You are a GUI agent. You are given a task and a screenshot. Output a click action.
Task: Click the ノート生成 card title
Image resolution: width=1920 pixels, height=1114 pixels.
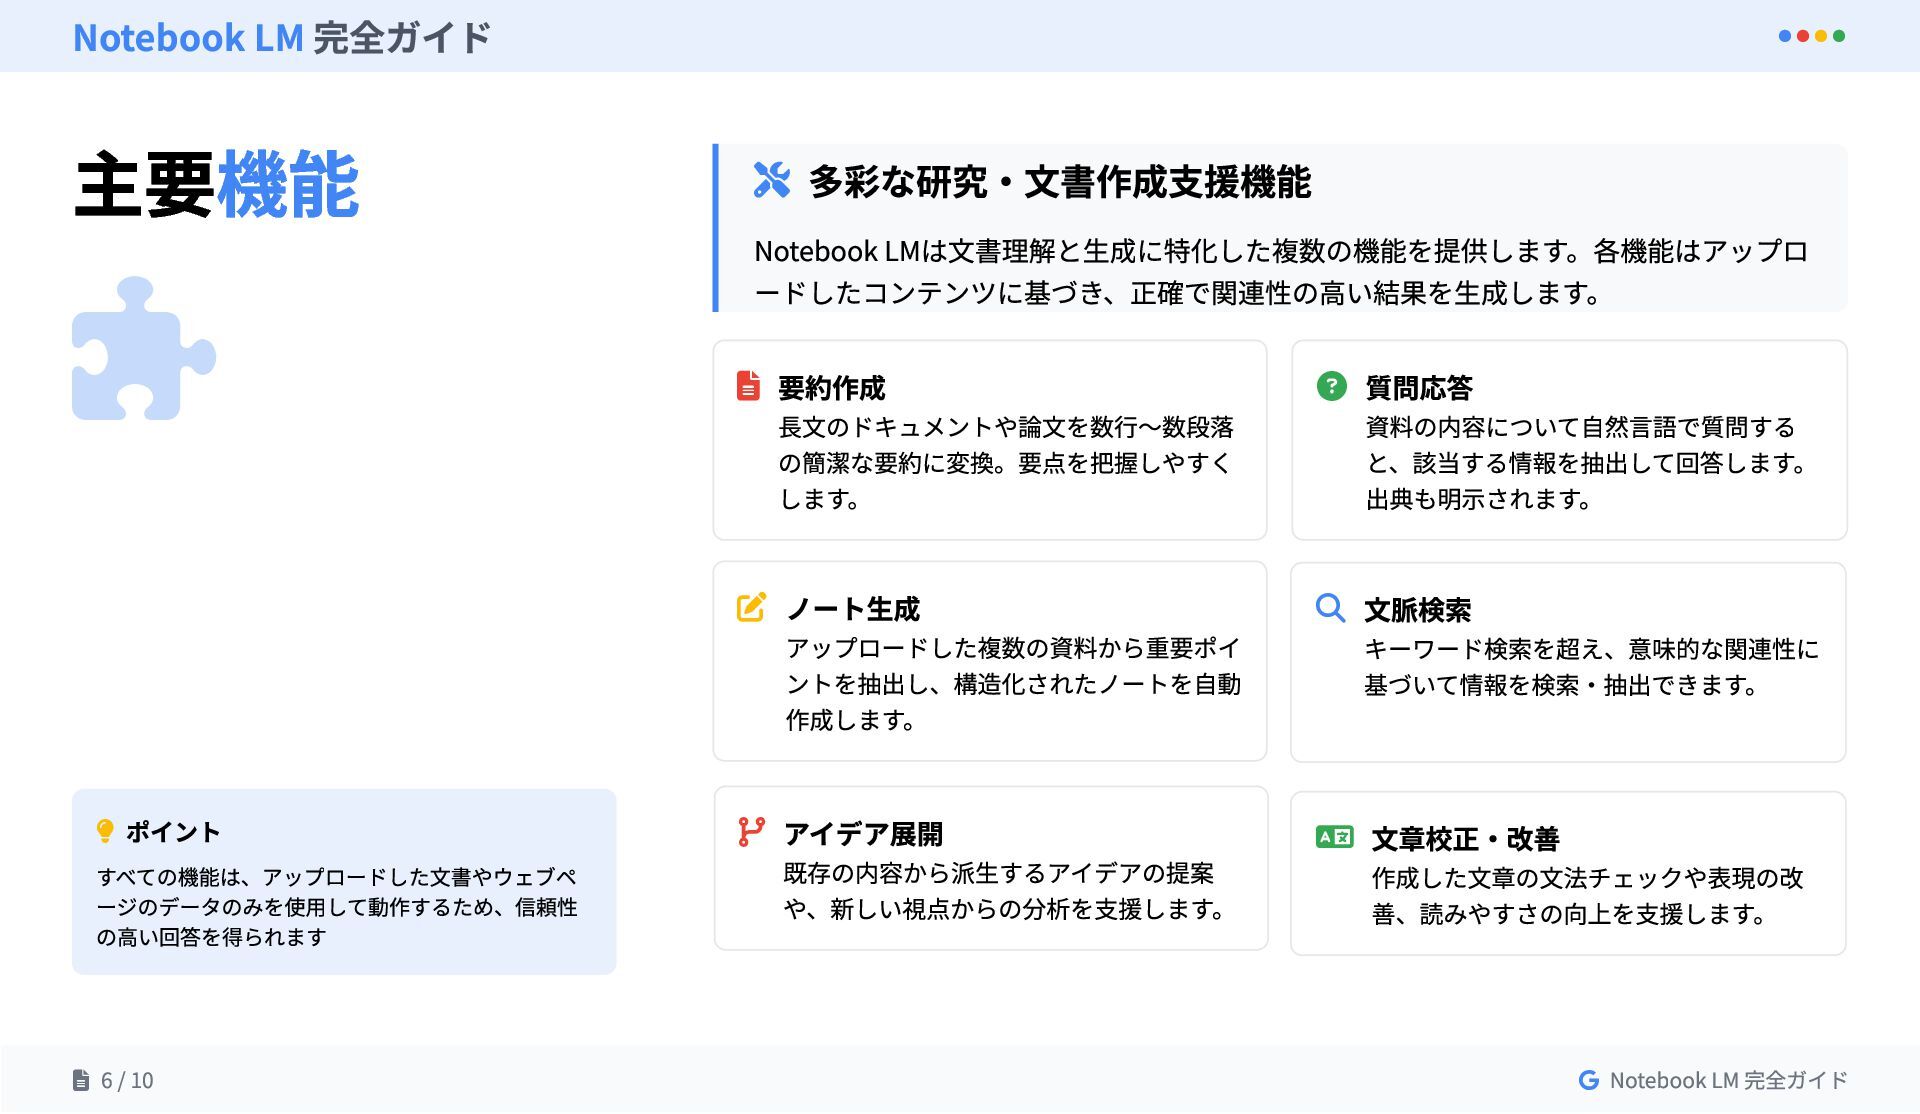tap(852, 609)
